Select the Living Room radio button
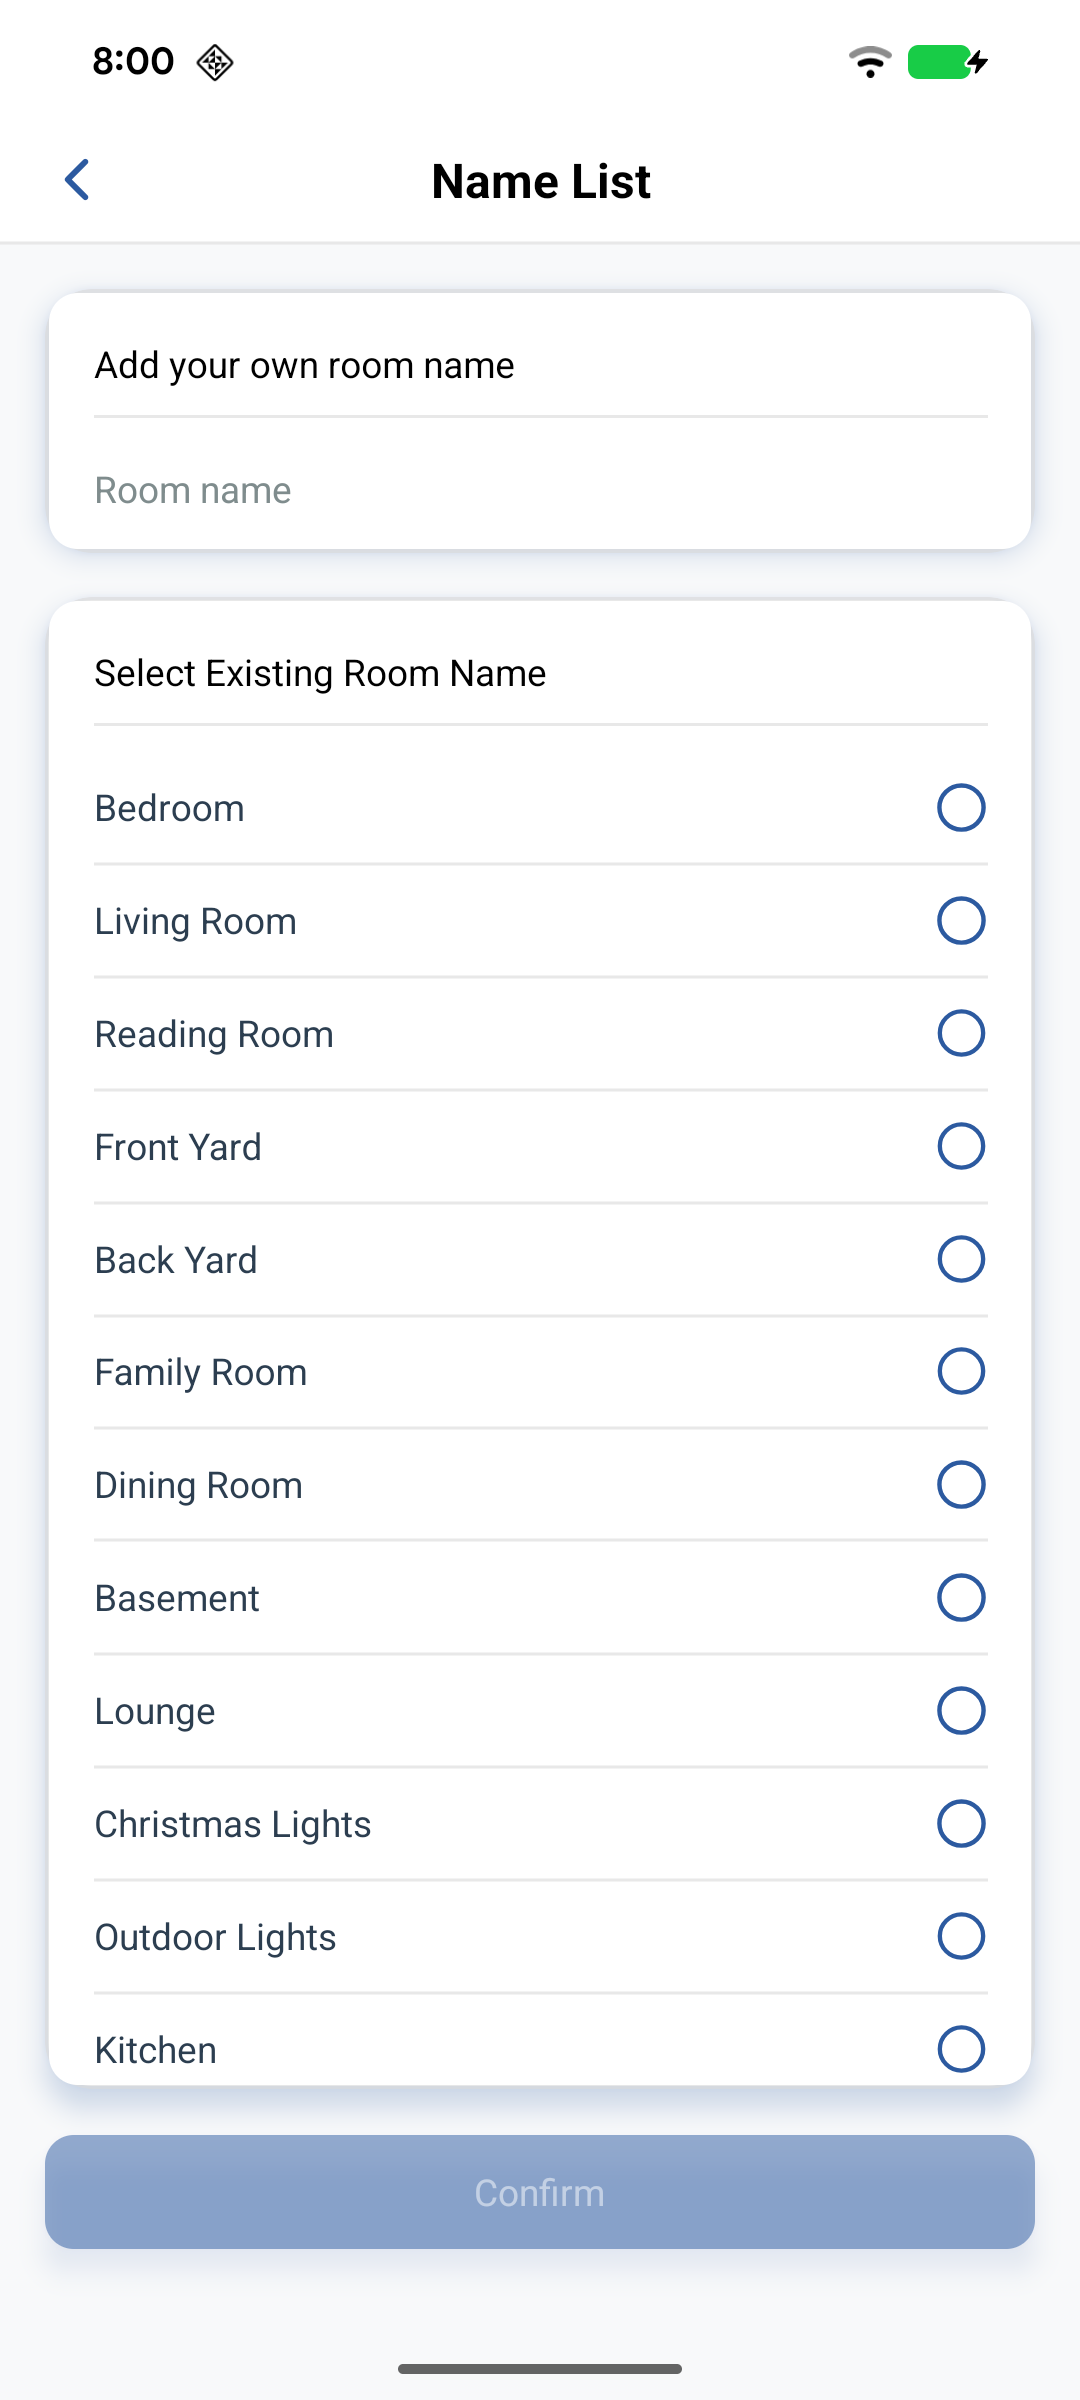Viewport: 1080px width, 2400px height. click(x=961, y=921)
